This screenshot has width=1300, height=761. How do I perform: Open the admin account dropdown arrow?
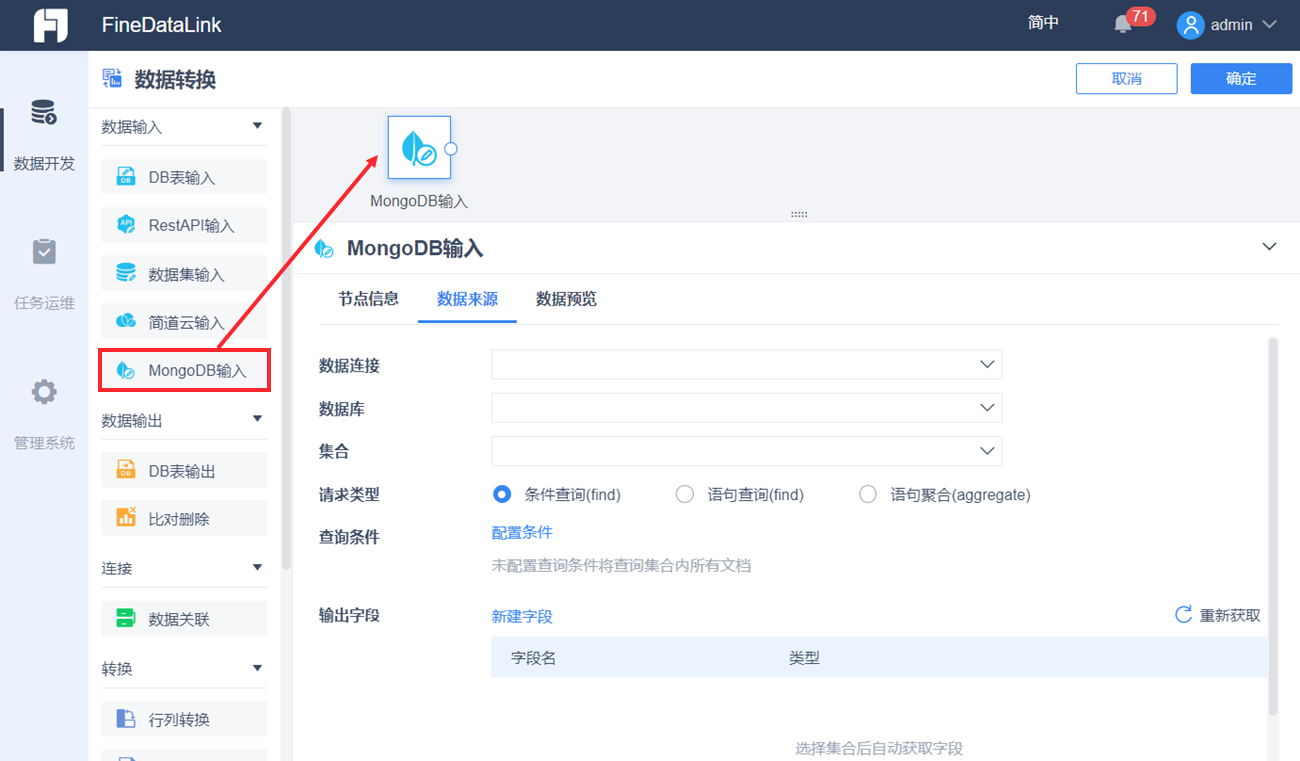[1271, 25]
